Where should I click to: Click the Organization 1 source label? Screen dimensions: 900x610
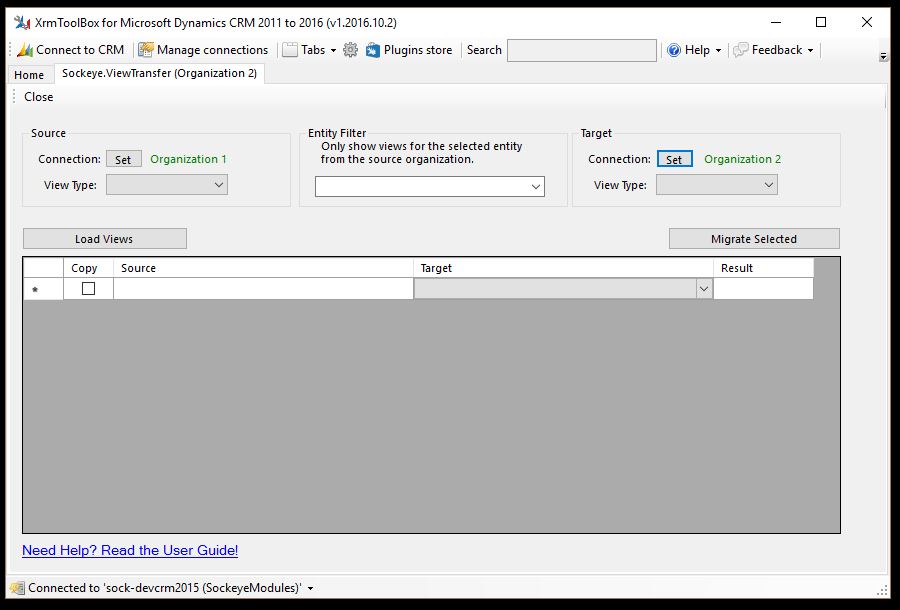(x=188, y=160)
